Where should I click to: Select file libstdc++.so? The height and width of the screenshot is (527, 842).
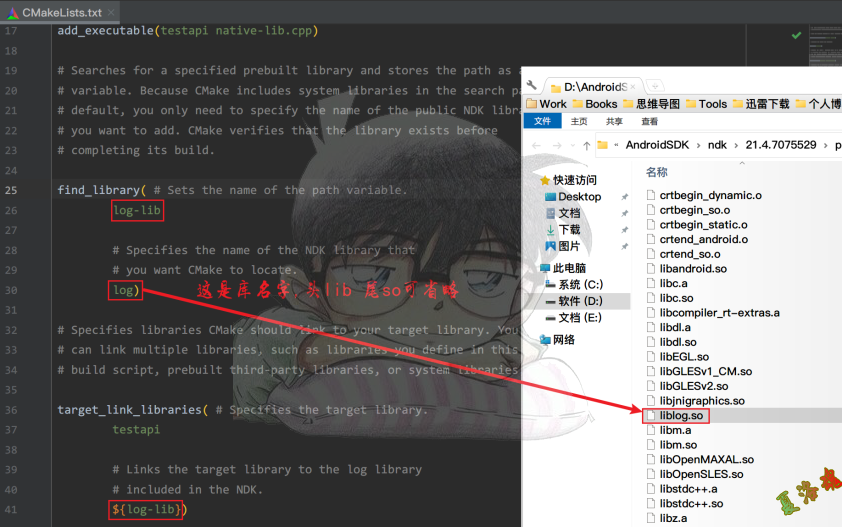click(x=685, y=503)
